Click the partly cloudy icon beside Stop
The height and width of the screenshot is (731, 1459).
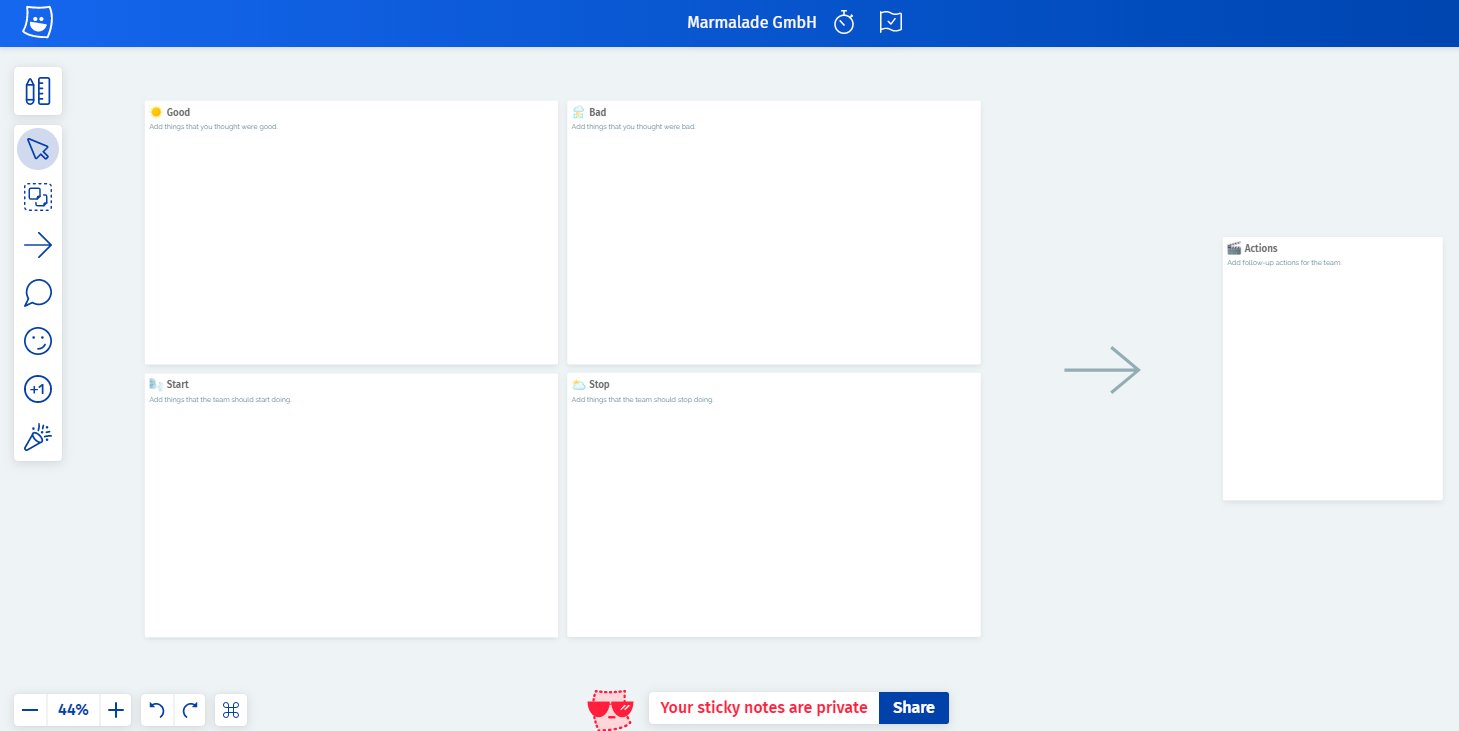tap(578, 384)
